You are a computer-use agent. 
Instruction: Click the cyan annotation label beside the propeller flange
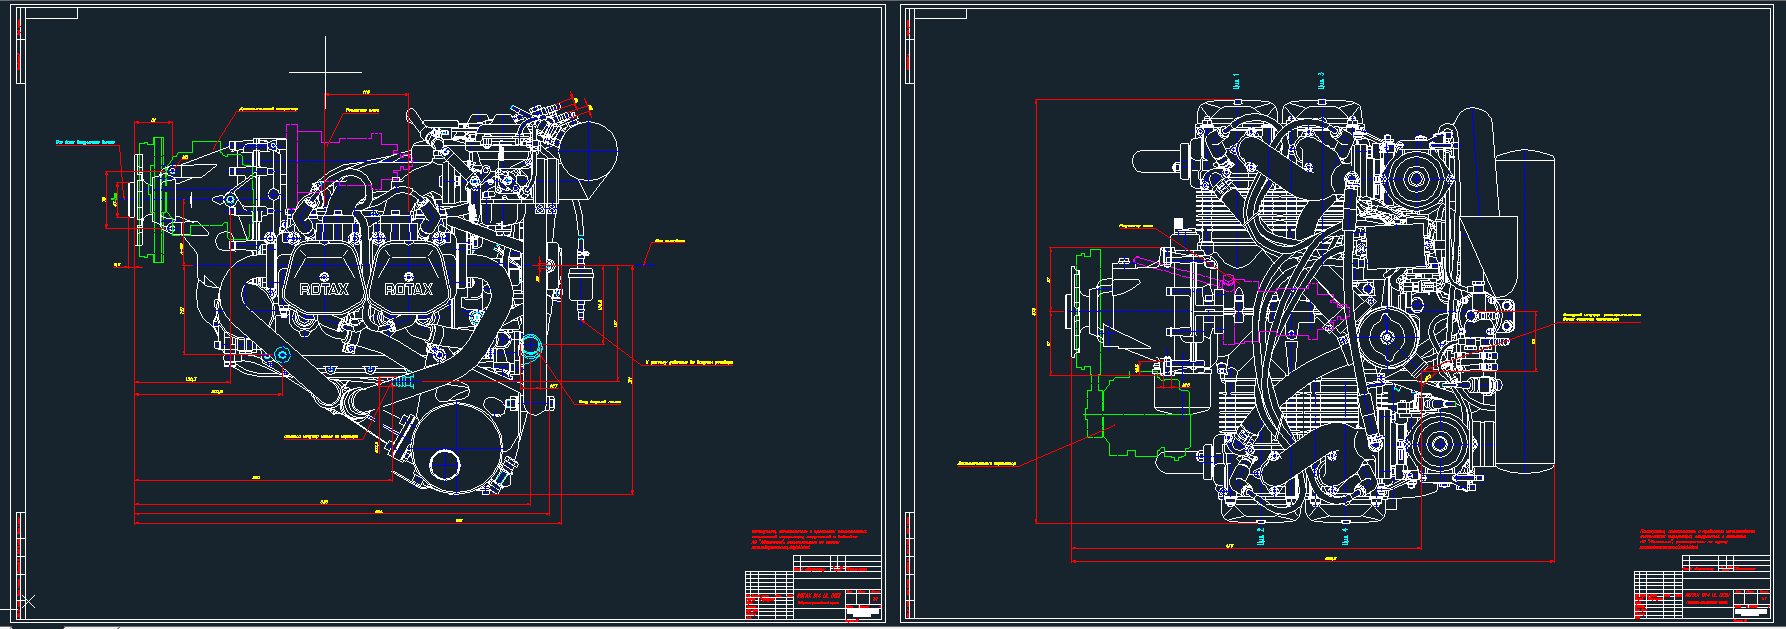click(85, 143)
